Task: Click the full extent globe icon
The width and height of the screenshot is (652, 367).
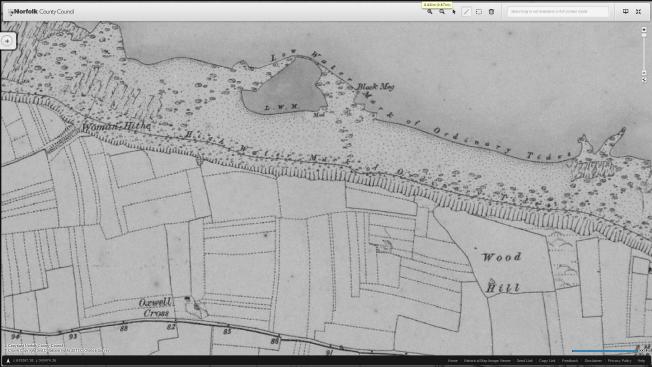Action: pos(644,80)
